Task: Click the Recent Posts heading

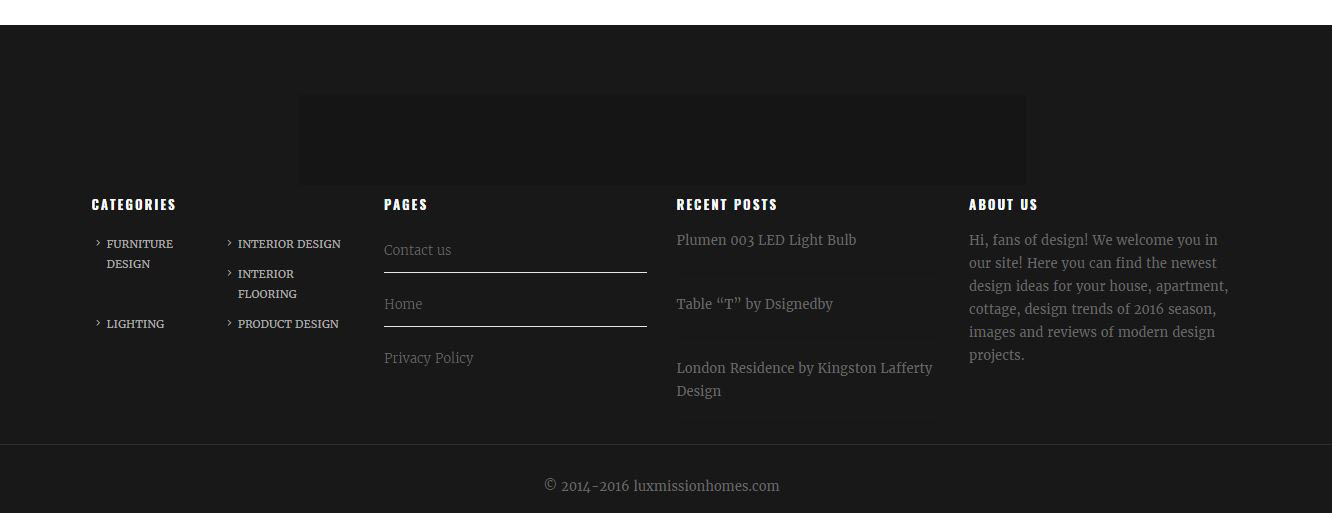Action: point(726,204)
